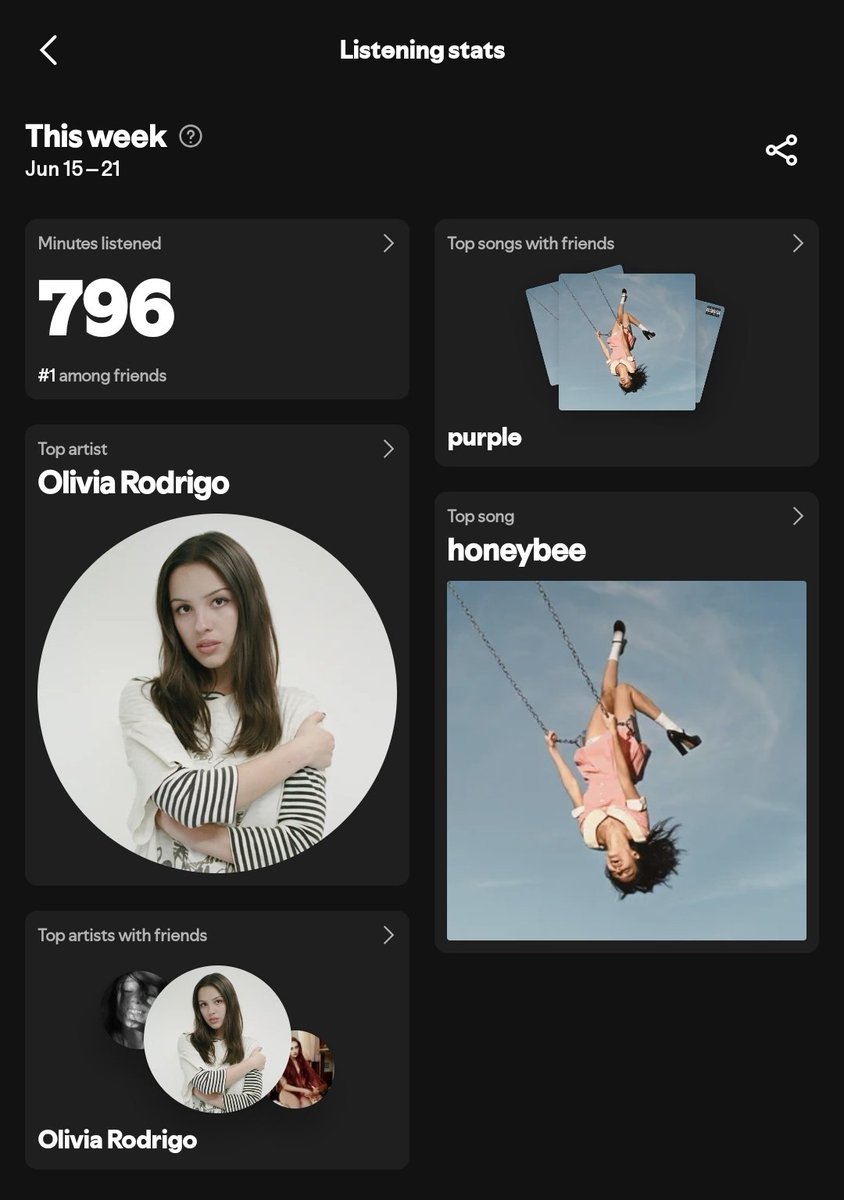Click the 'Listening stats' title
Screen dimensions: 844x1200
point(422,50)
